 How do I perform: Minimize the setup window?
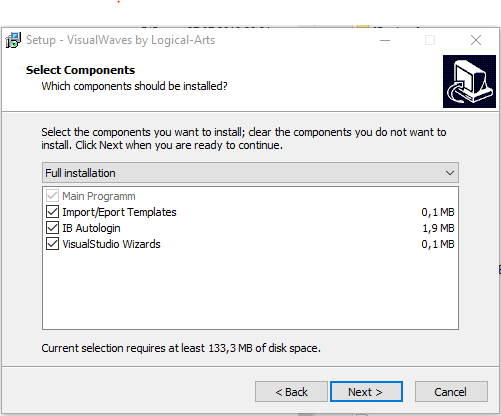[385, 40]
